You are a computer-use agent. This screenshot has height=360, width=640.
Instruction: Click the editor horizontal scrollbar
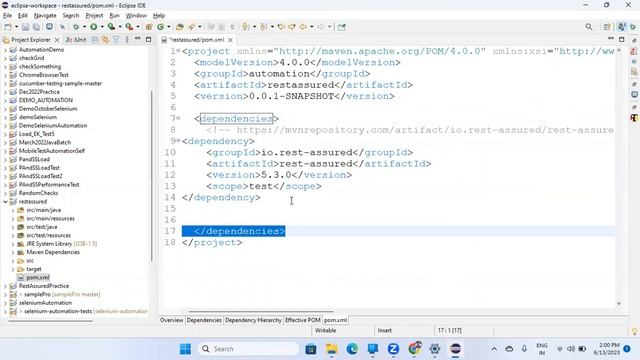tap(261, 311)
